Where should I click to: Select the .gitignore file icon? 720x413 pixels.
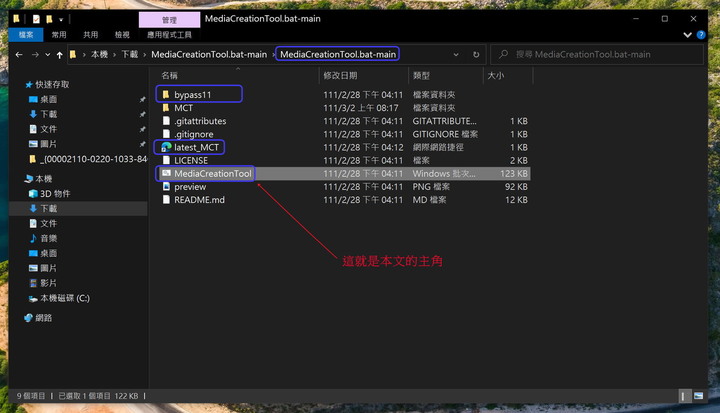(166, 134)
